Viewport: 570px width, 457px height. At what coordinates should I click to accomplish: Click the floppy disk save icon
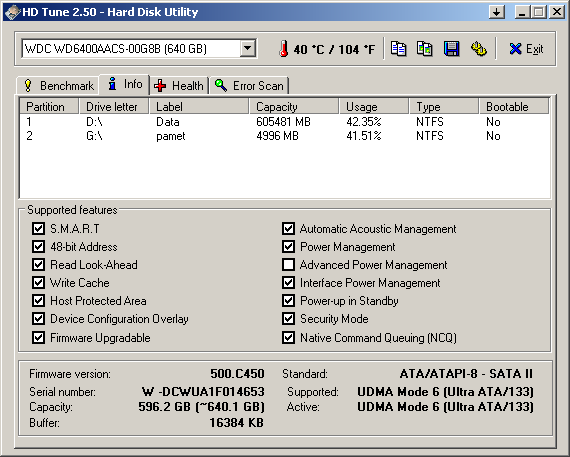coord(451,49)
